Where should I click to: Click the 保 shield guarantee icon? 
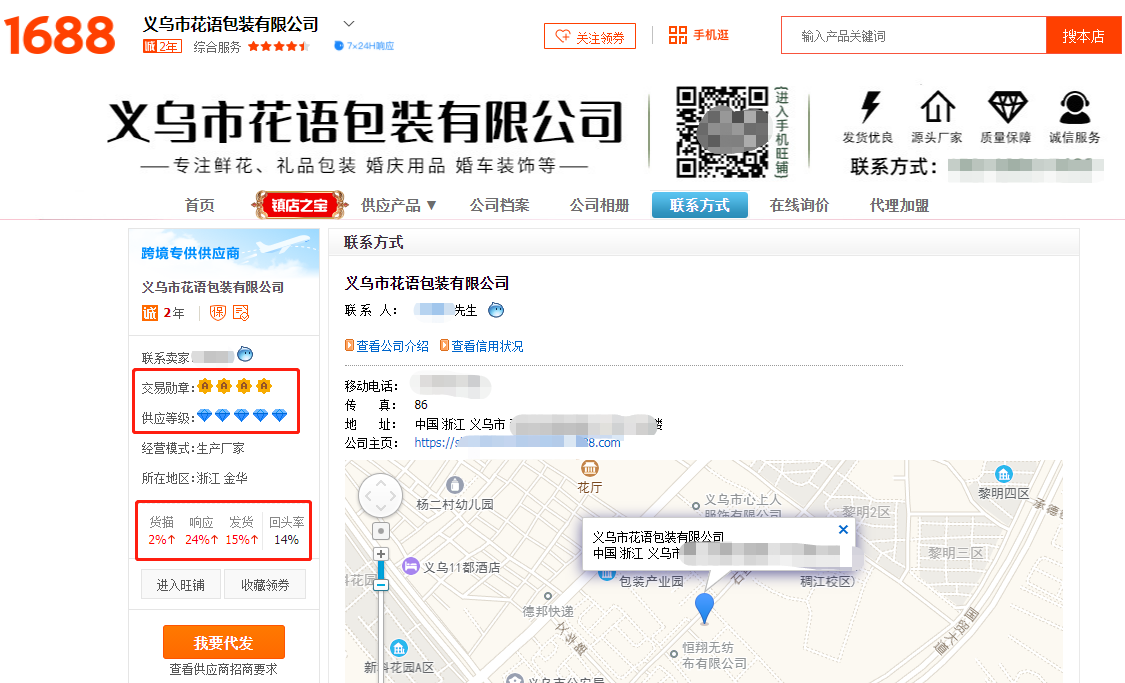coord(217,313)
